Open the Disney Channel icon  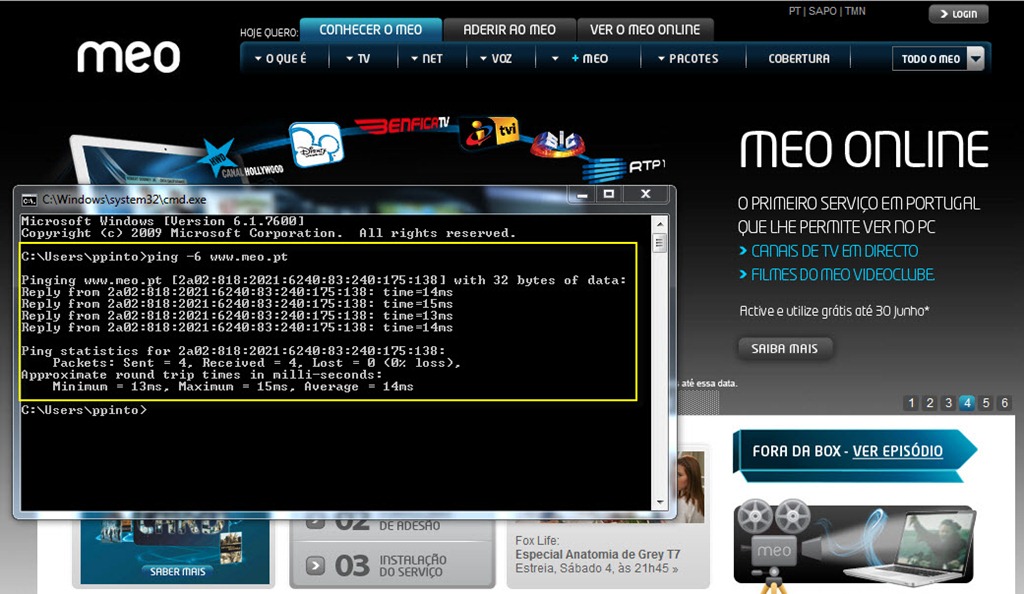click(316, 145)
